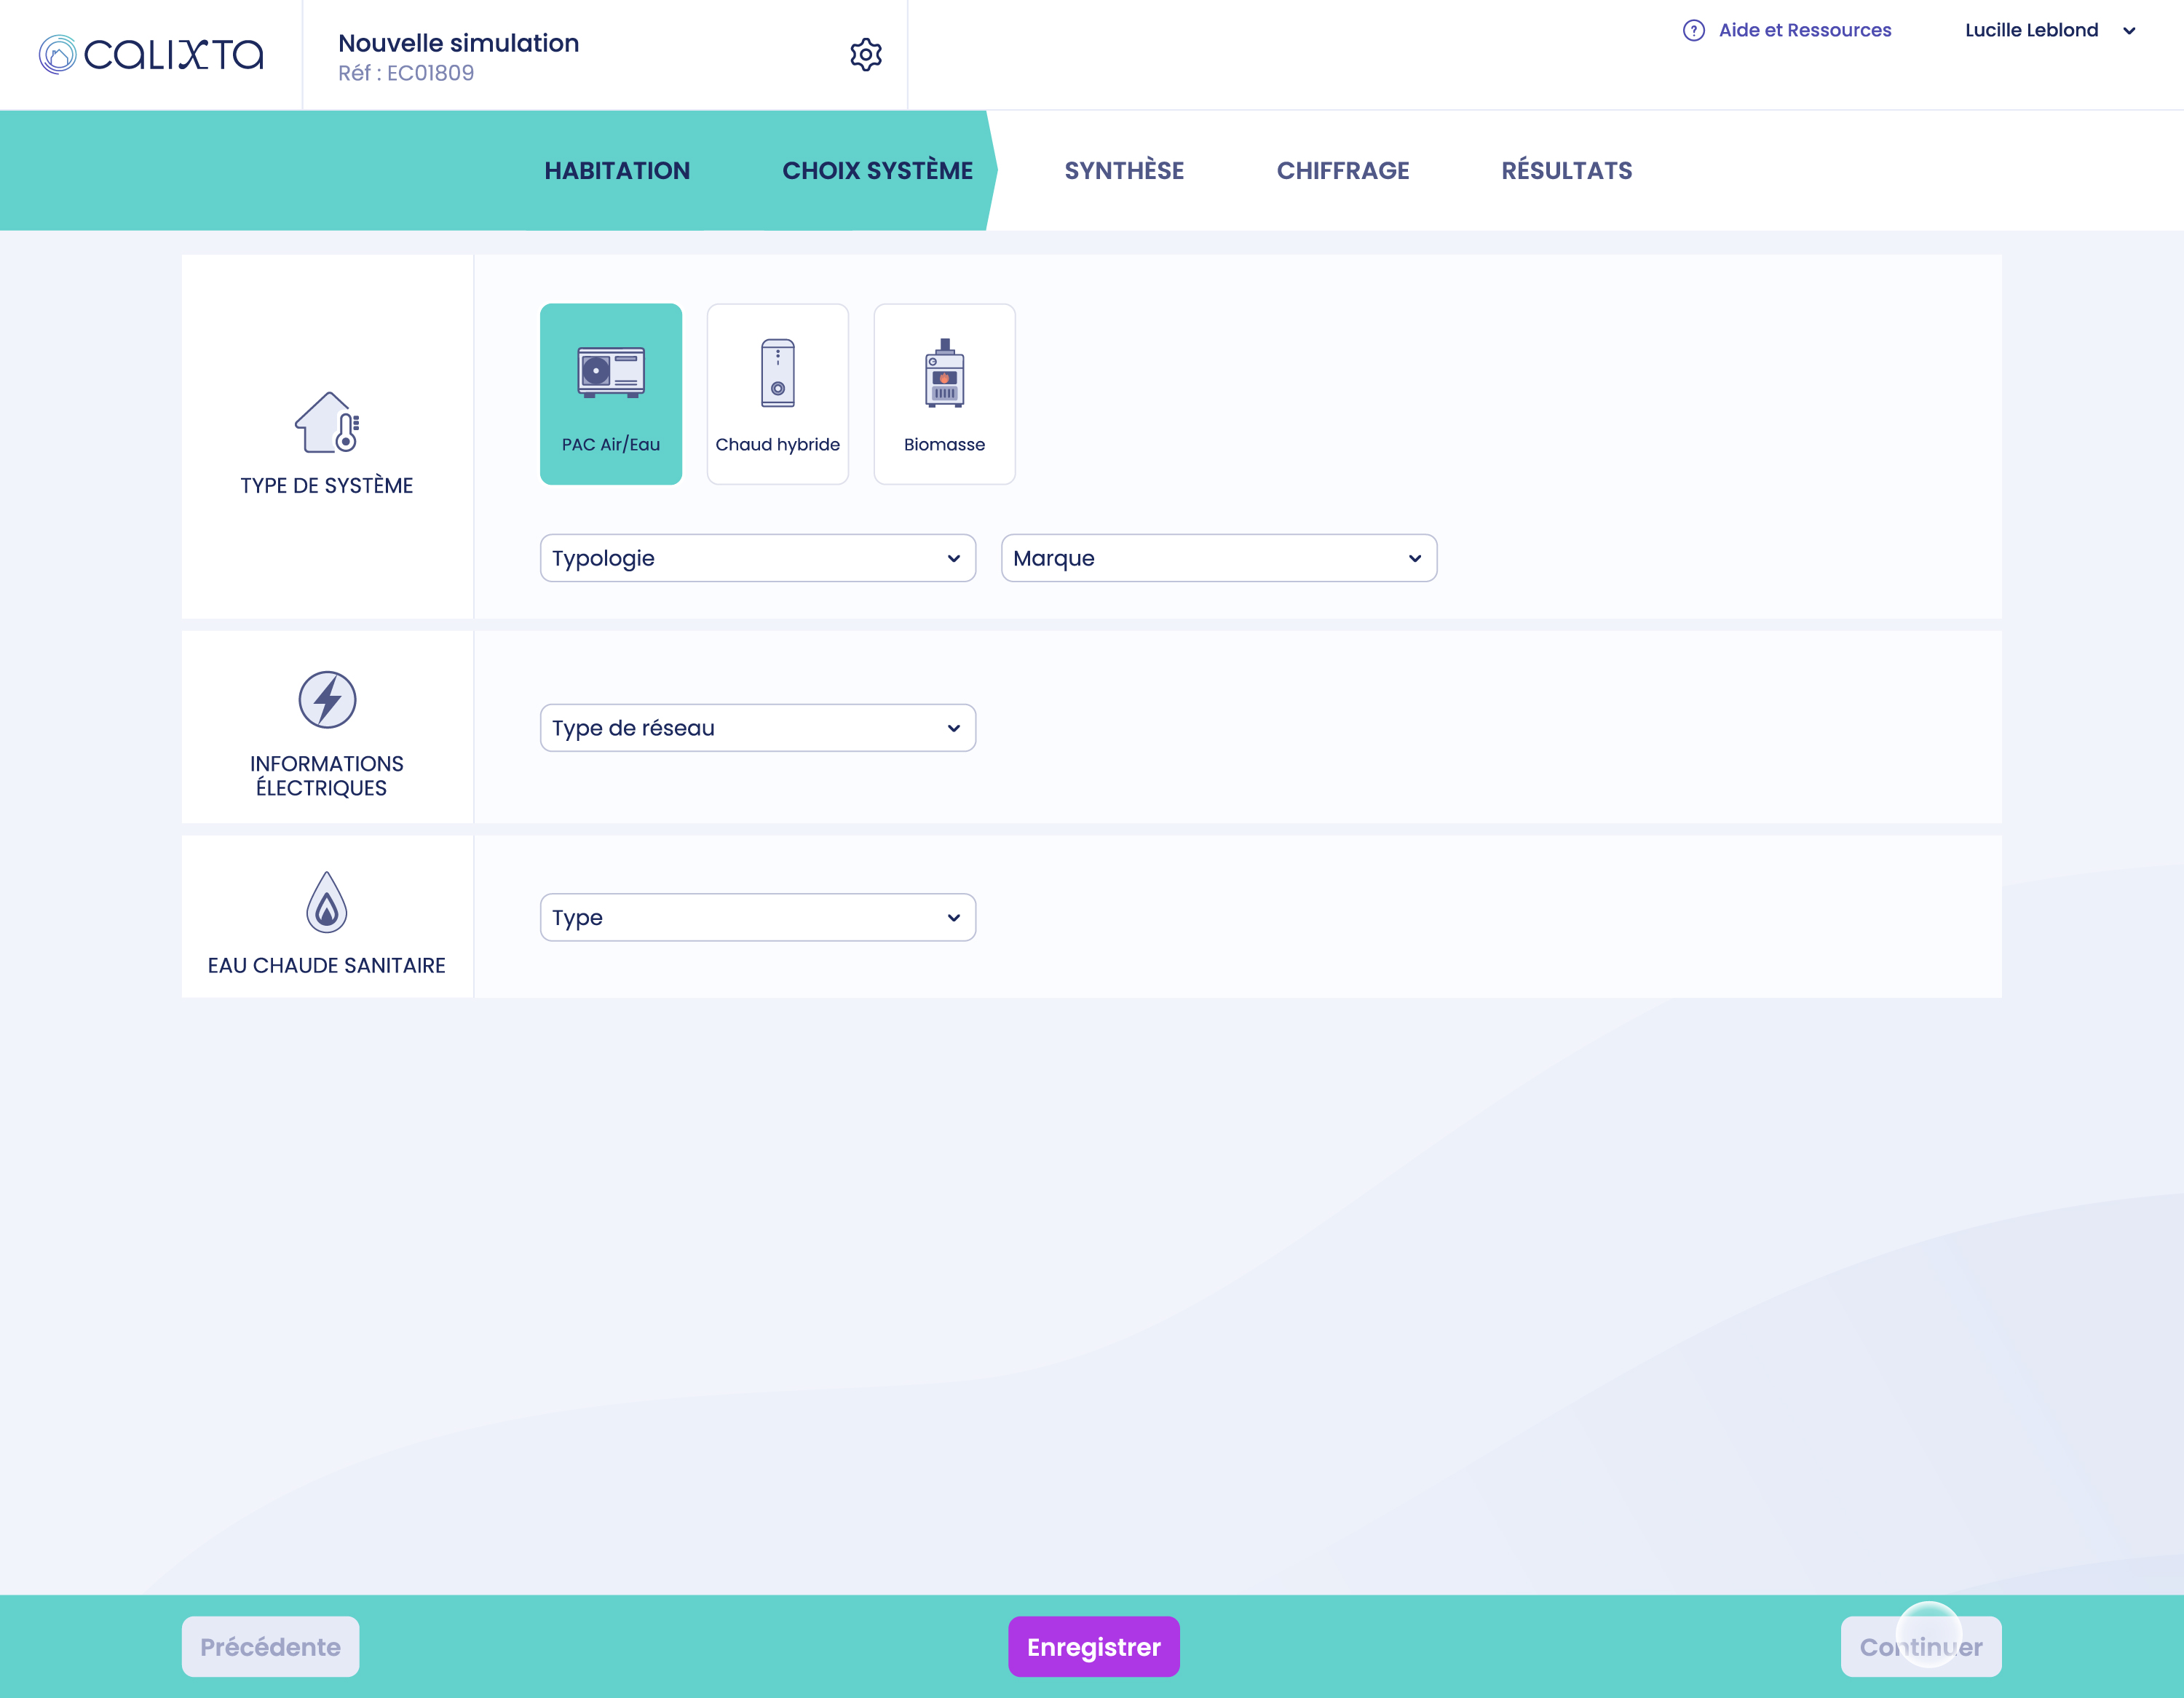Go to the Résultats tab

[x=1566, y=170]
